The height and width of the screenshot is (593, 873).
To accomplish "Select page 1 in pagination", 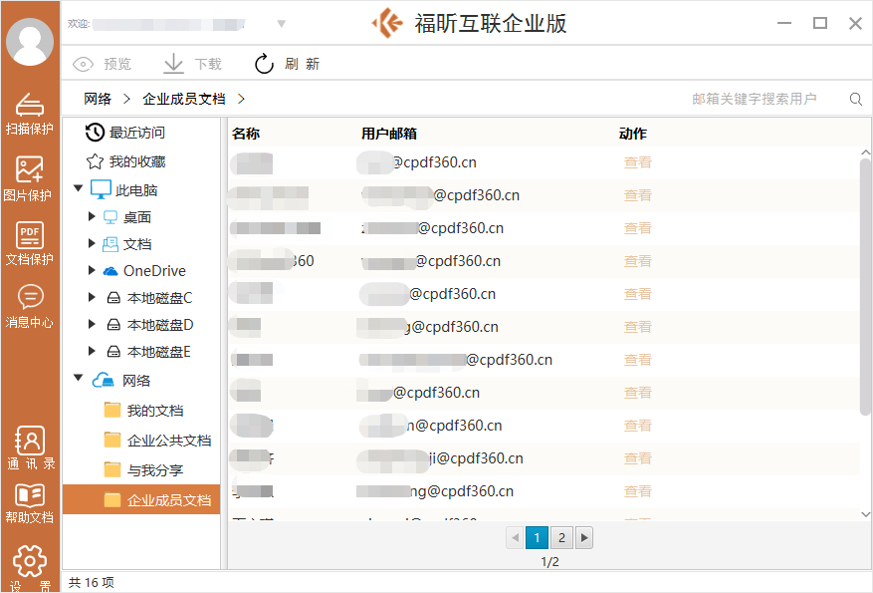I will 537,537.
